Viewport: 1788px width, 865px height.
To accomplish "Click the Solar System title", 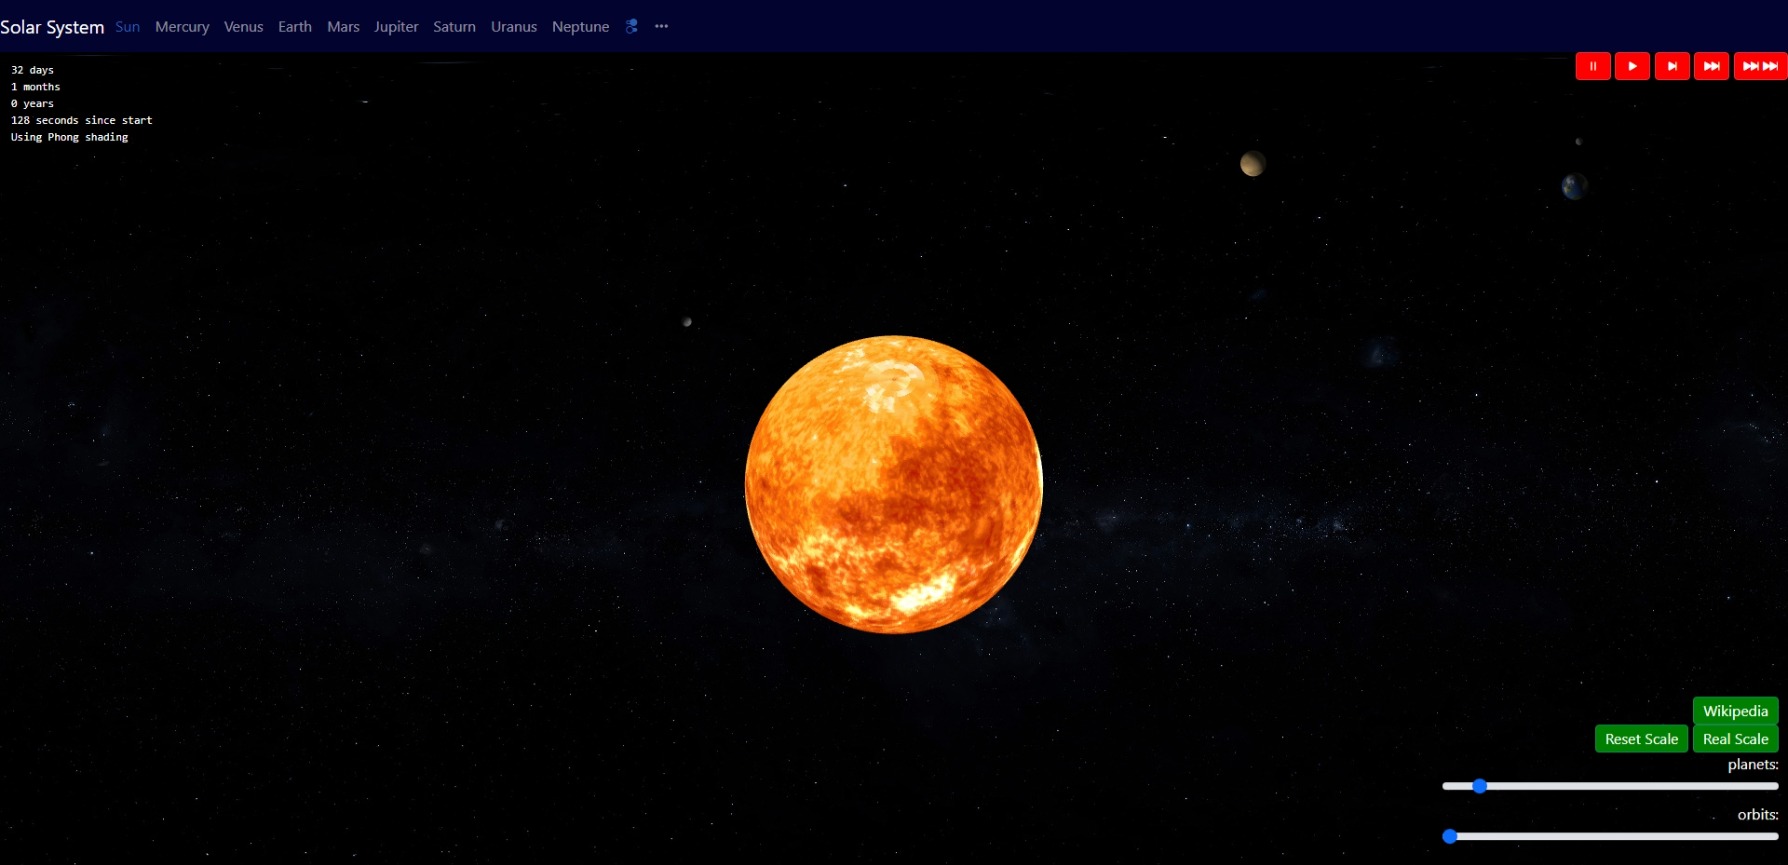I will click(52, 27).
